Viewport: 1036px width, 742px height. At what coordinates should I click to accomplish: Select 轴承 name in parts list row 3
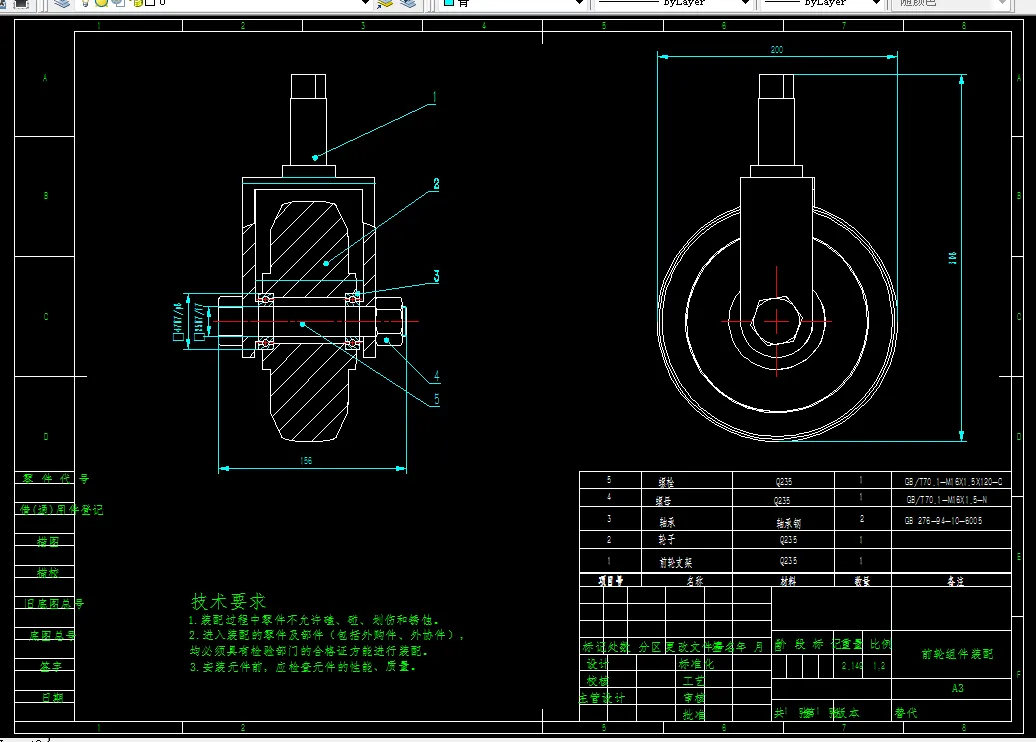click(667, 522)
